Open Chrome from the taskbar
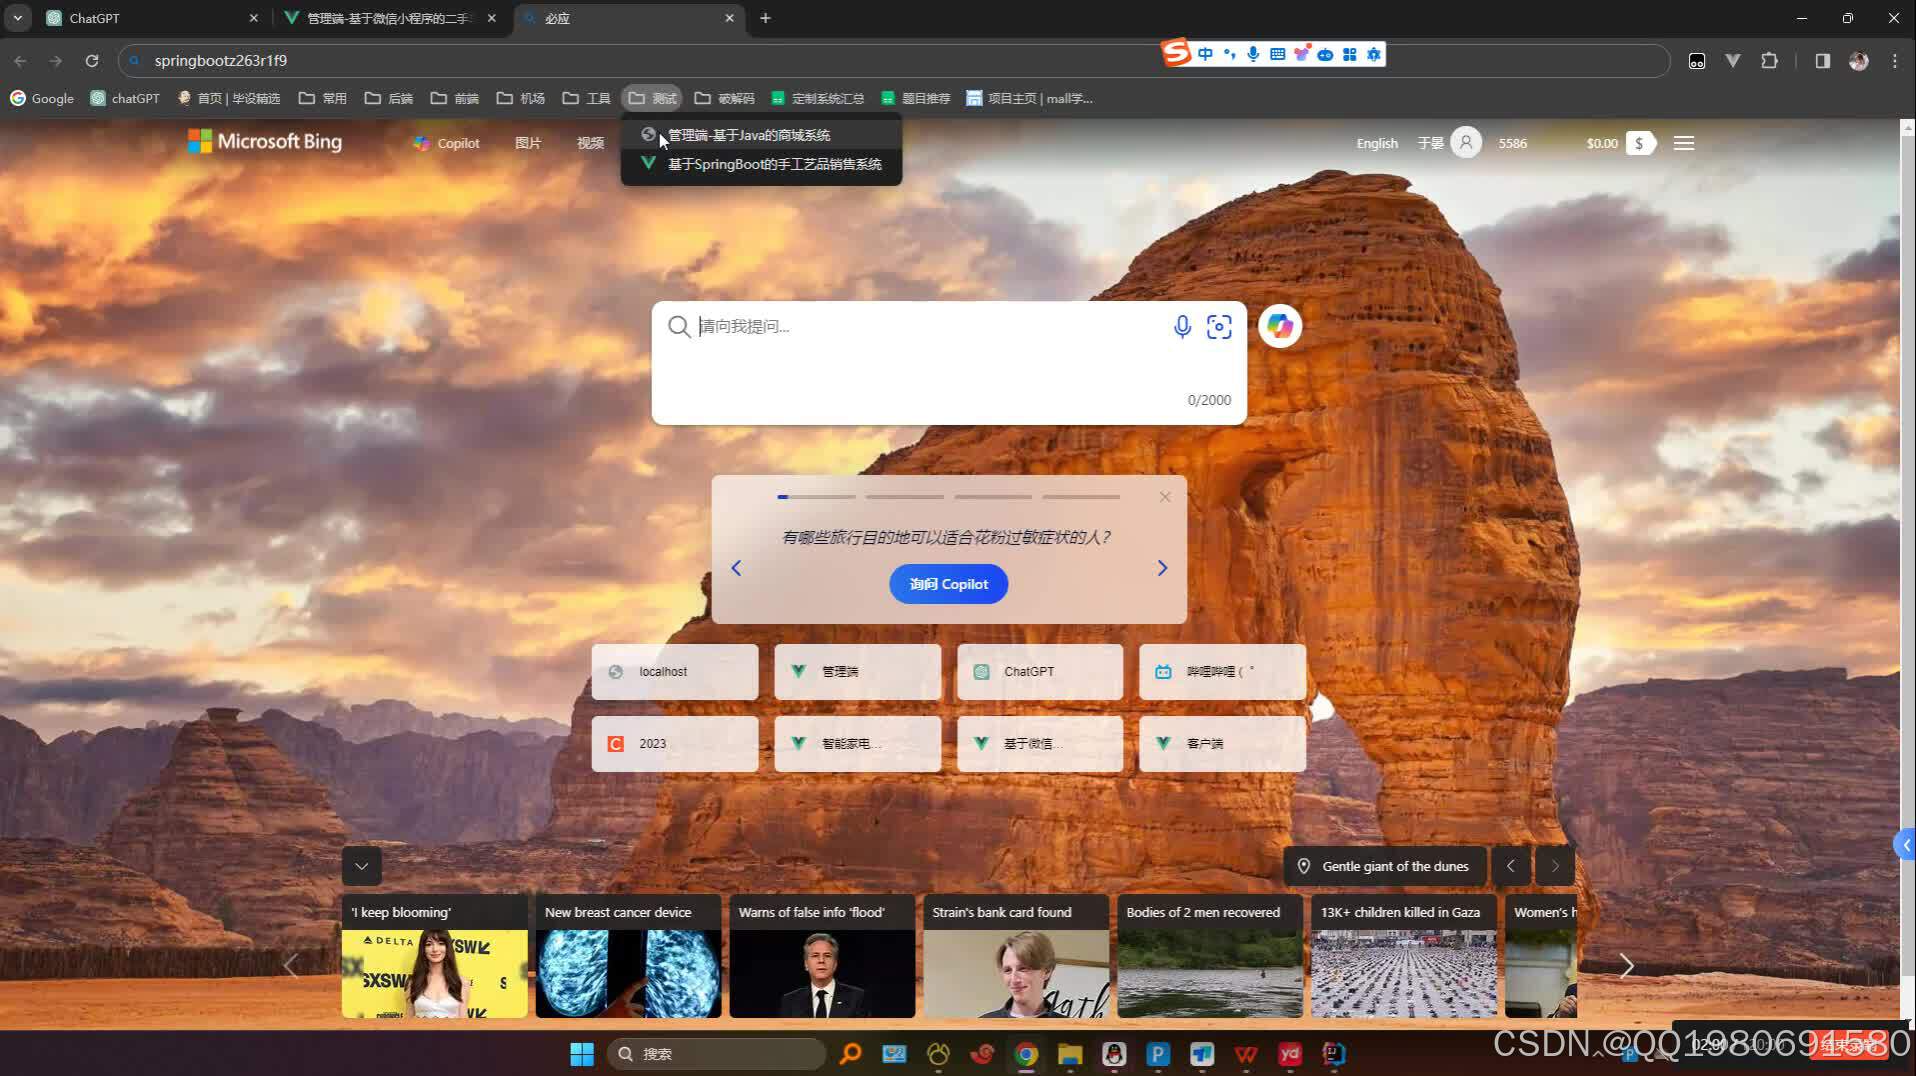Screen dimensions: 1916x1076 1026,1054
